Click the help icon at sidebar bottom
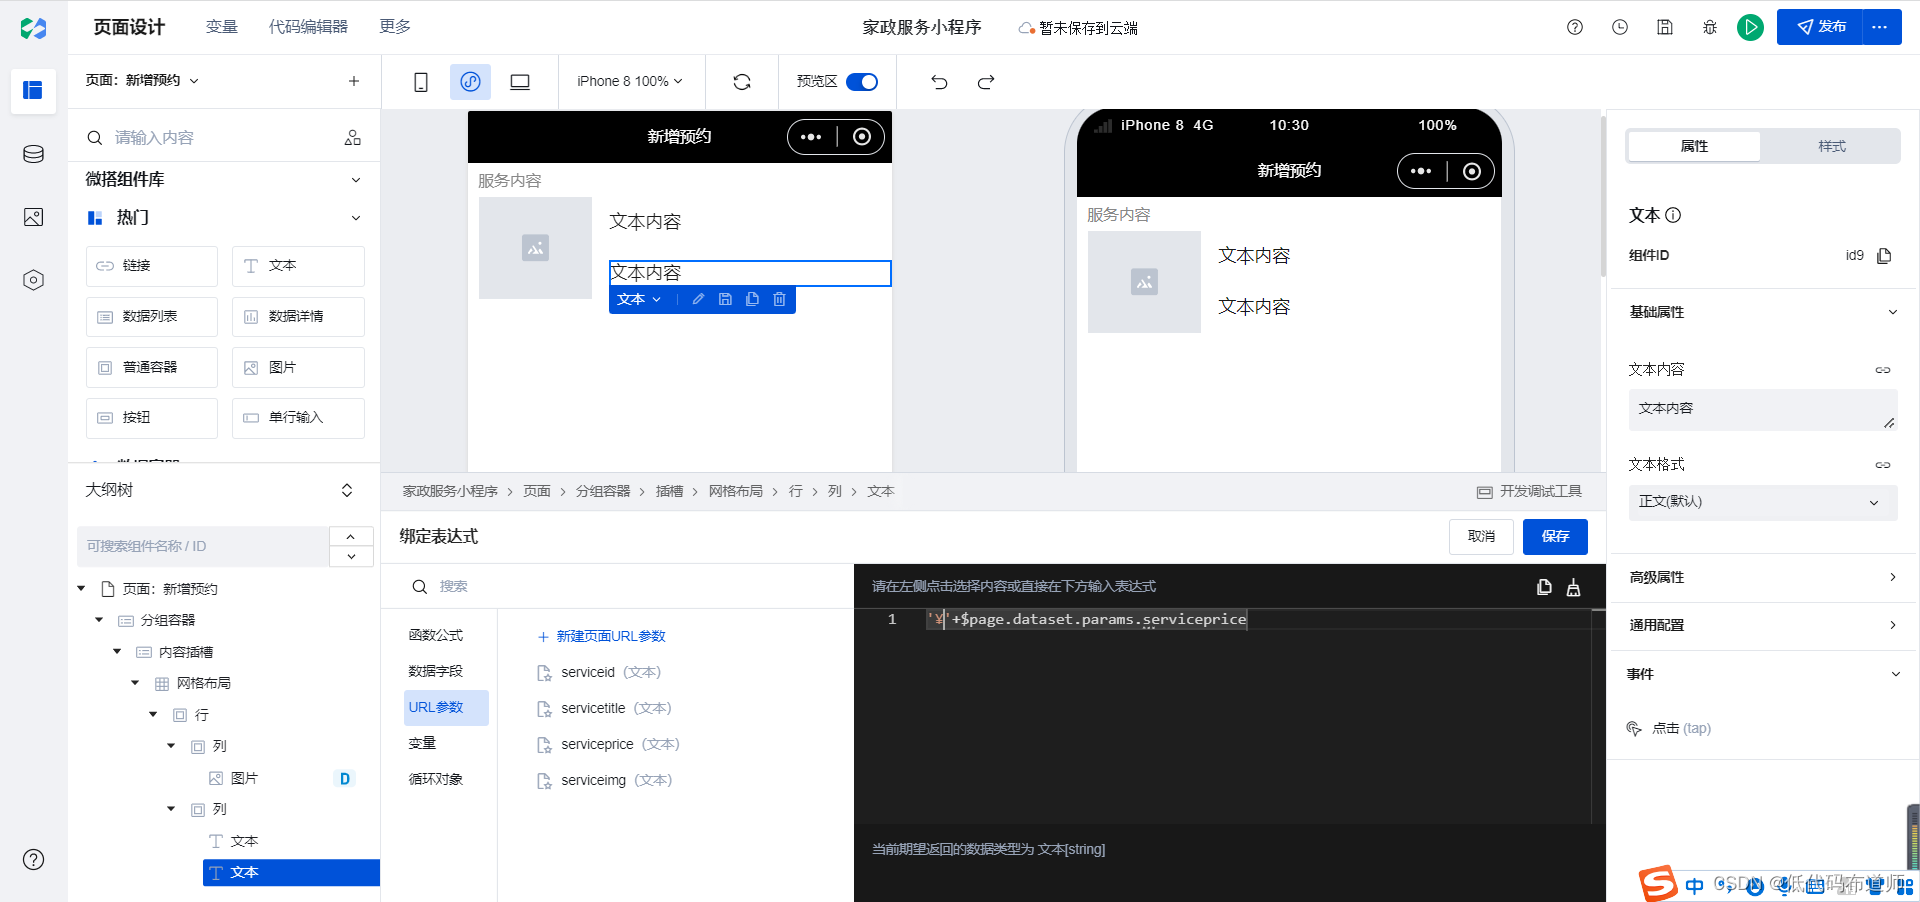Viewport: 1920px width, 902px height. coord(33,859)
